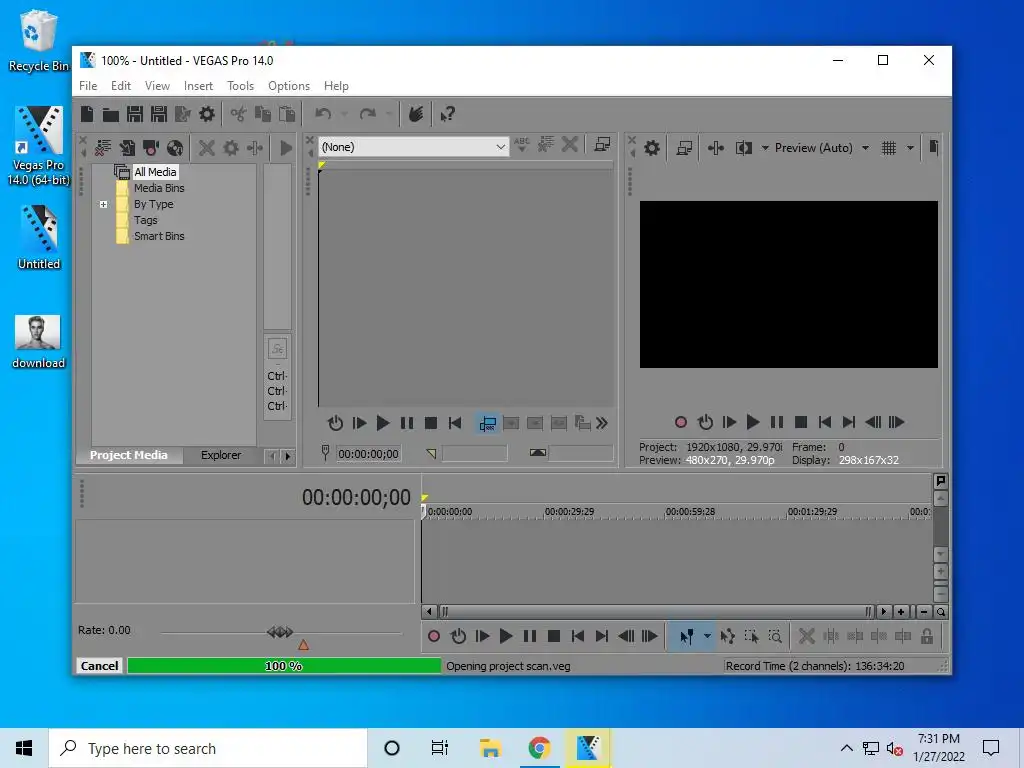
Task: Select the Envelope edit tool
Action: tap(728, 636)
